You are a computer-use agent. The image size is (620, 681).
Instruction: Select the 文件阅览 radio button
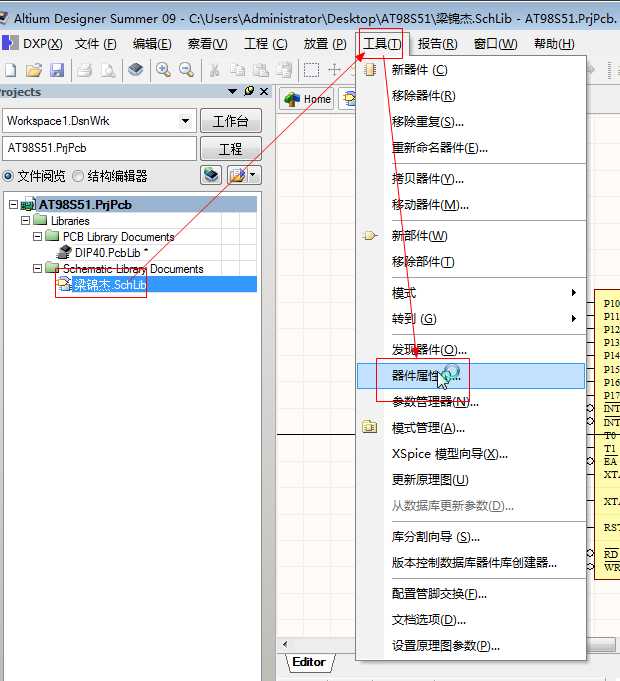click(8, 176)
